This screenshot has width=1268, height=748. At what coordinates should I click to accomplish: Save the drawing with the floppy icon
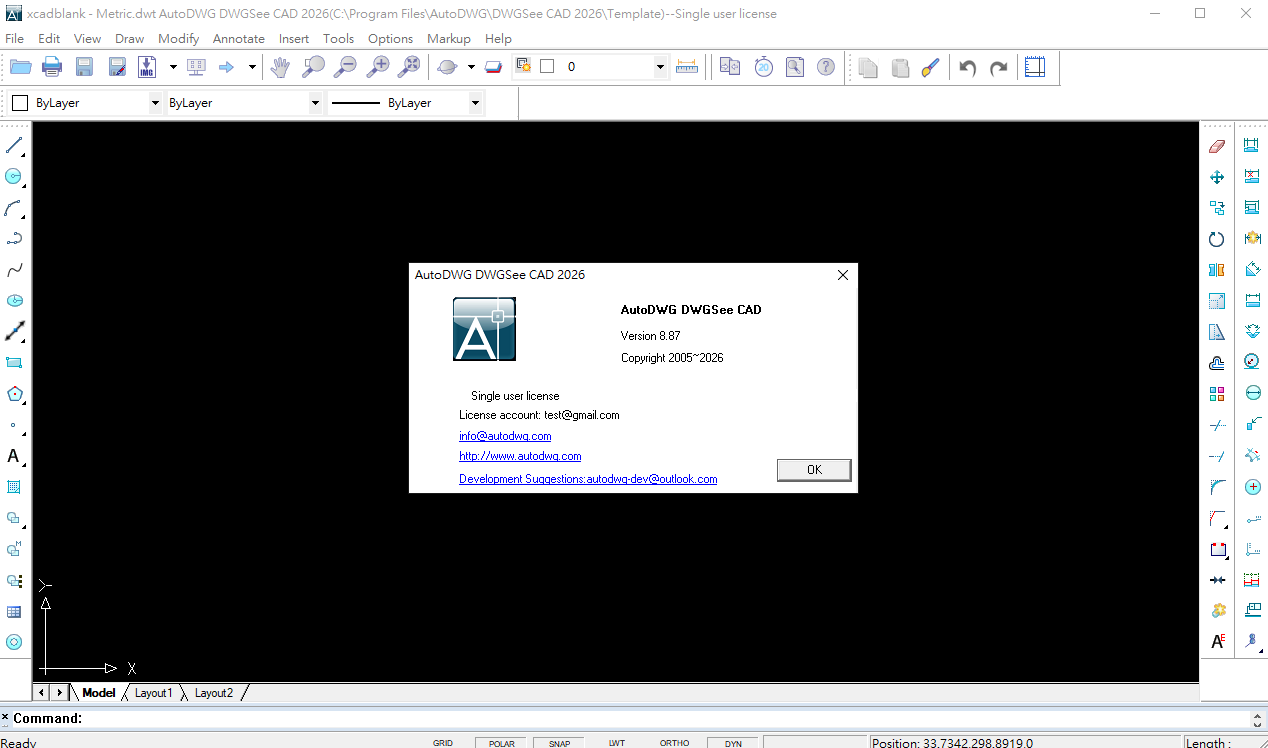click(85, 67)
